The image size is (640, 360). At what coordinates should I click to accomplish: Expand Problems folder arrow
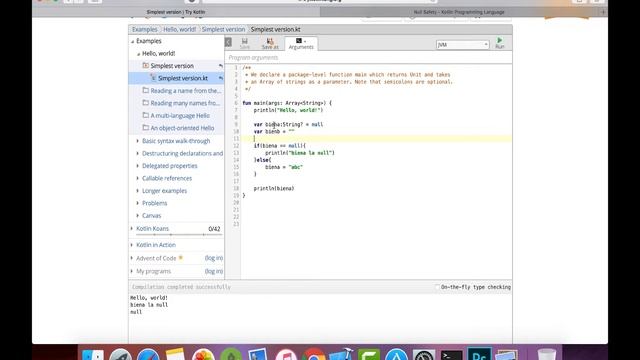click(x=138, y=203)
